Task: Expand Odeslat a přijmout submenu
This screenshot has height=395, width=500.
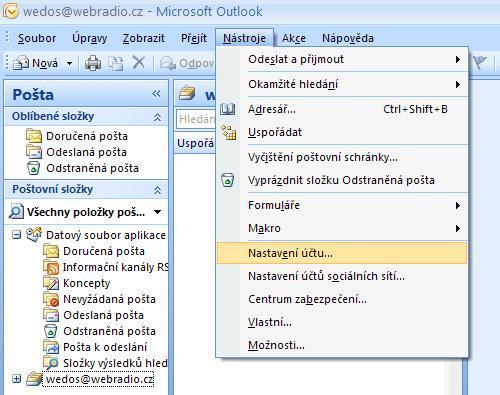Action: [x=342, y=59]
